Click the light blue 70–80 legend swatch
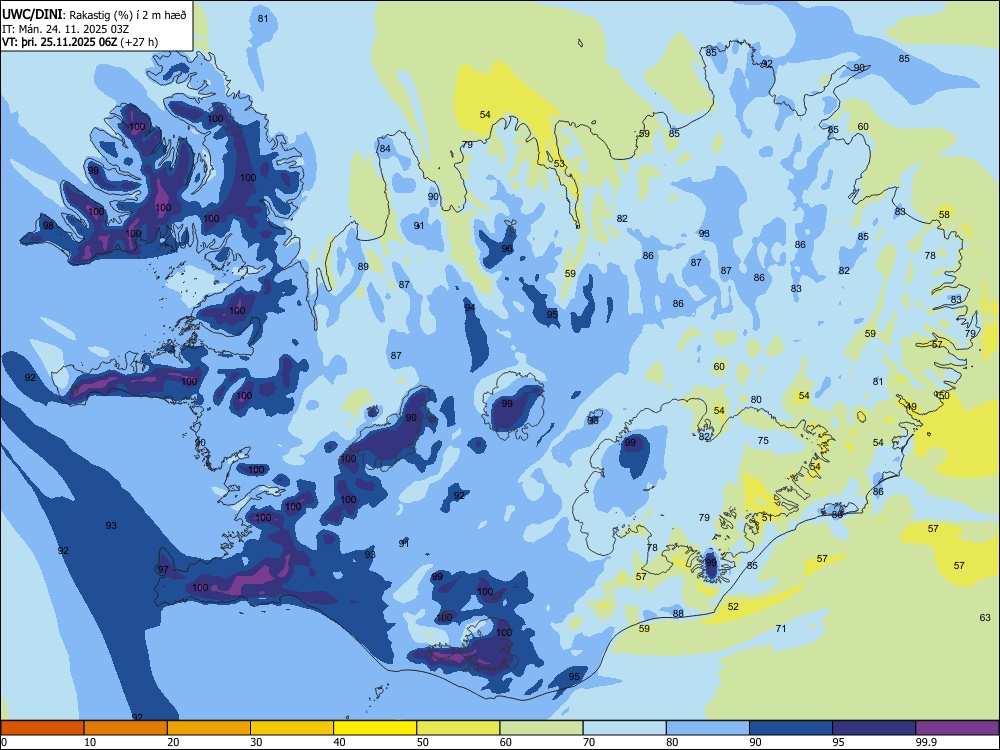The height and width of the screenshot is (750, 1000). point(624,728)
